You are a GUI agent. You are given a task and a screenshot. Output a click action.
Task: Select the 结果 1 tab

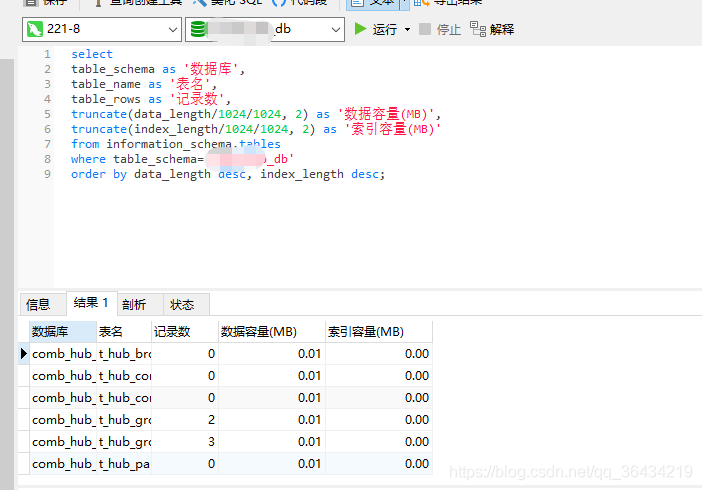click(91, 303)
